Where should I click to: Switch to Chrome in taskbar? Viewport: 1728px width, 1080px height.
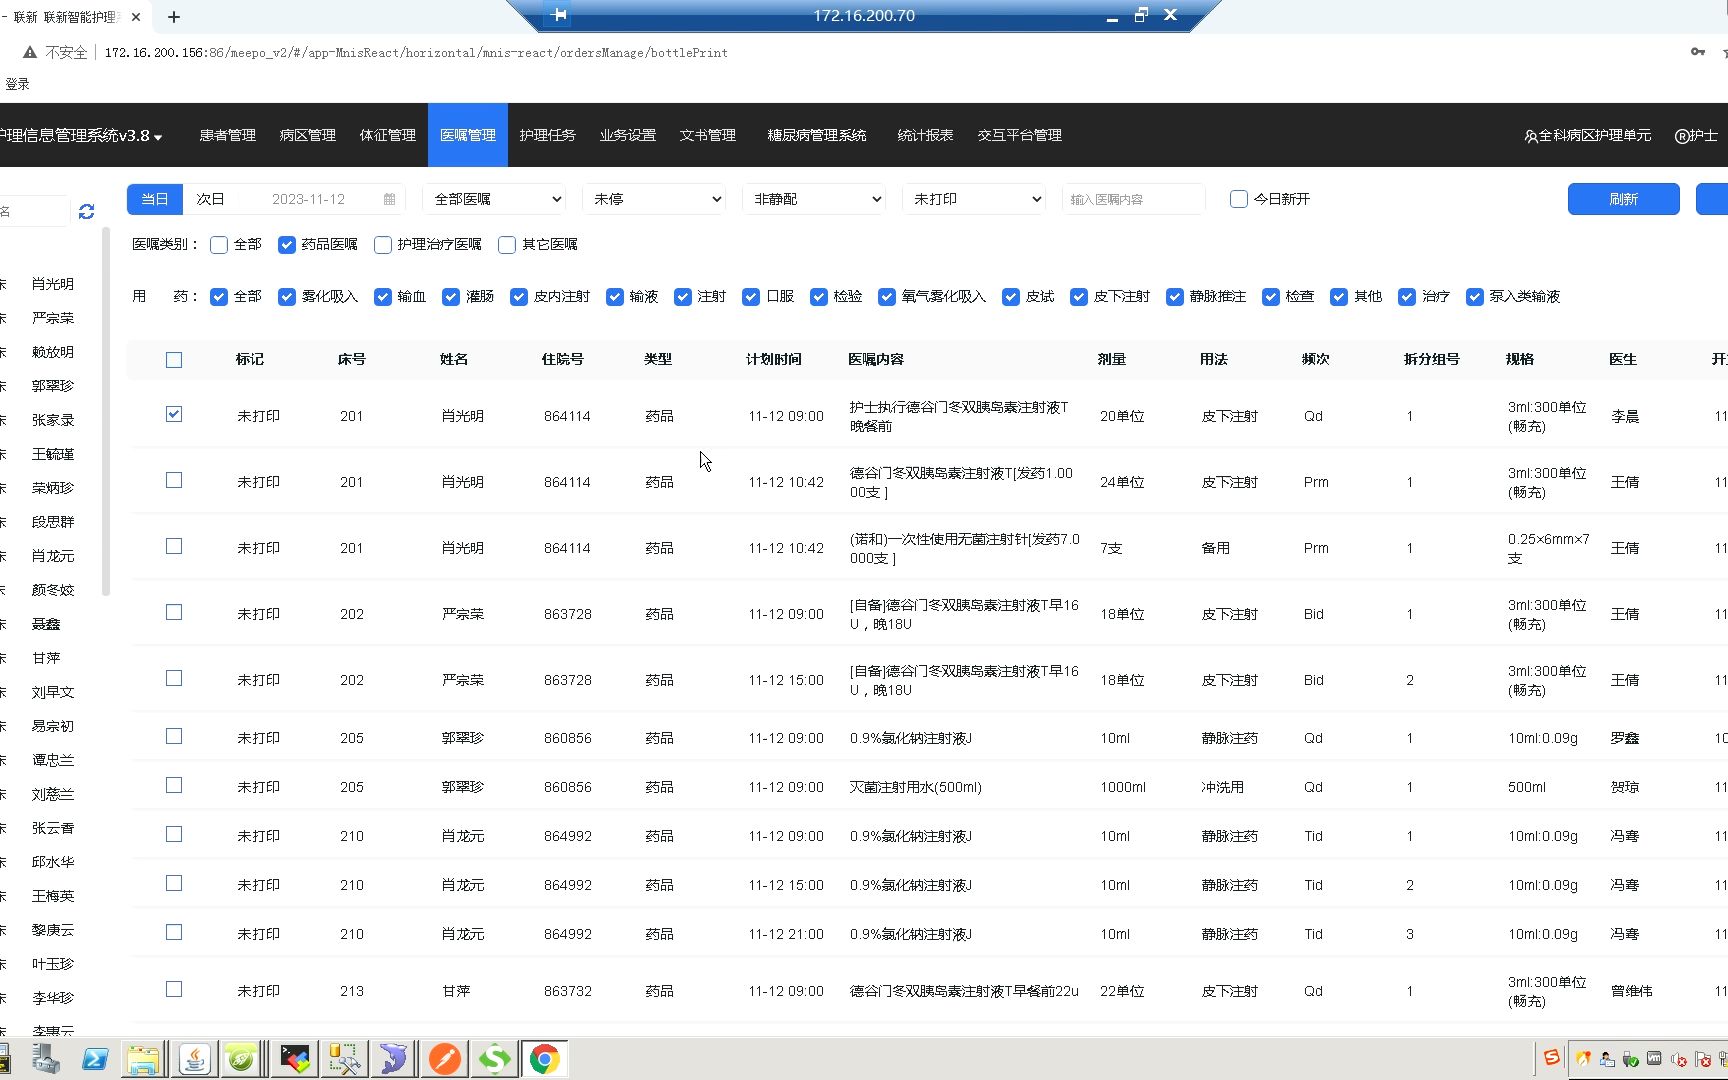click(545, 1059)
